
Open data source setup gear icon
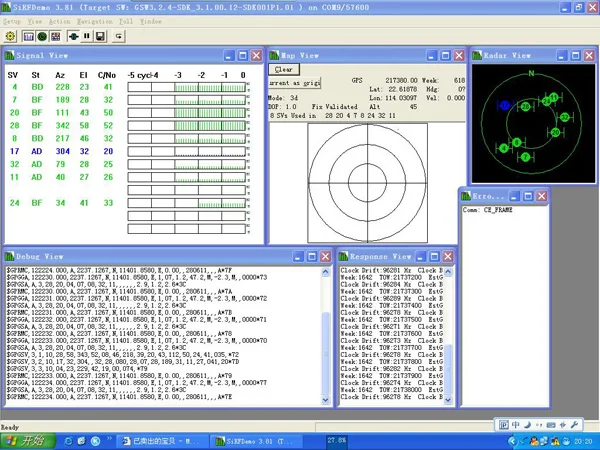click(10, 36)
